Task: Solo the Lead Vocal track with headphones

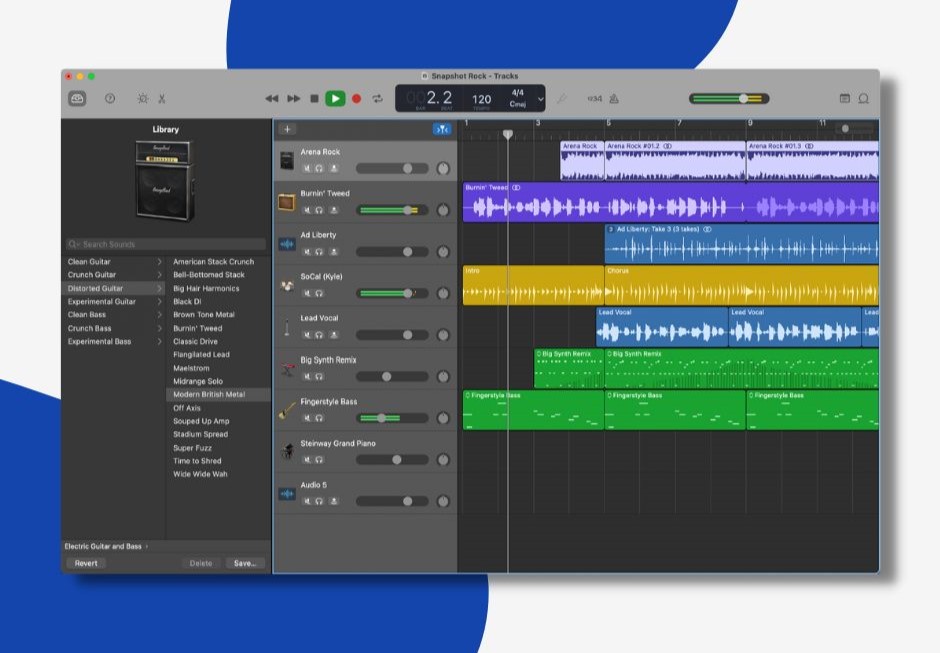Action: pyautogui.click(x=319, y=335)
